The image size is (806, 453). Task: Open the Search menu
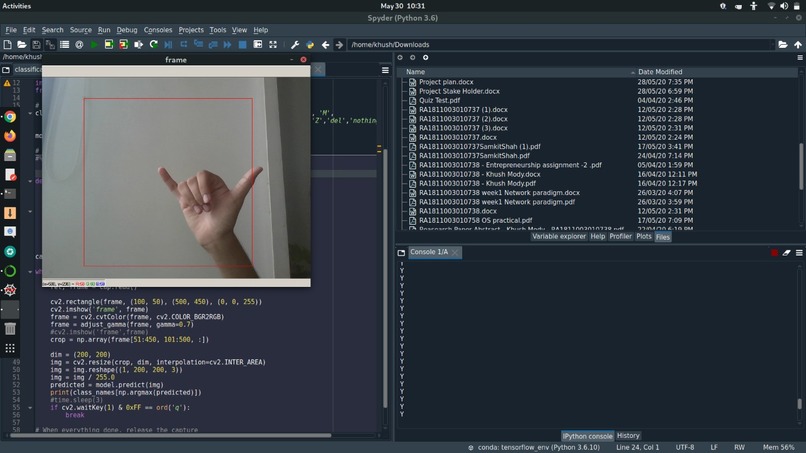(x=52, y=30)
